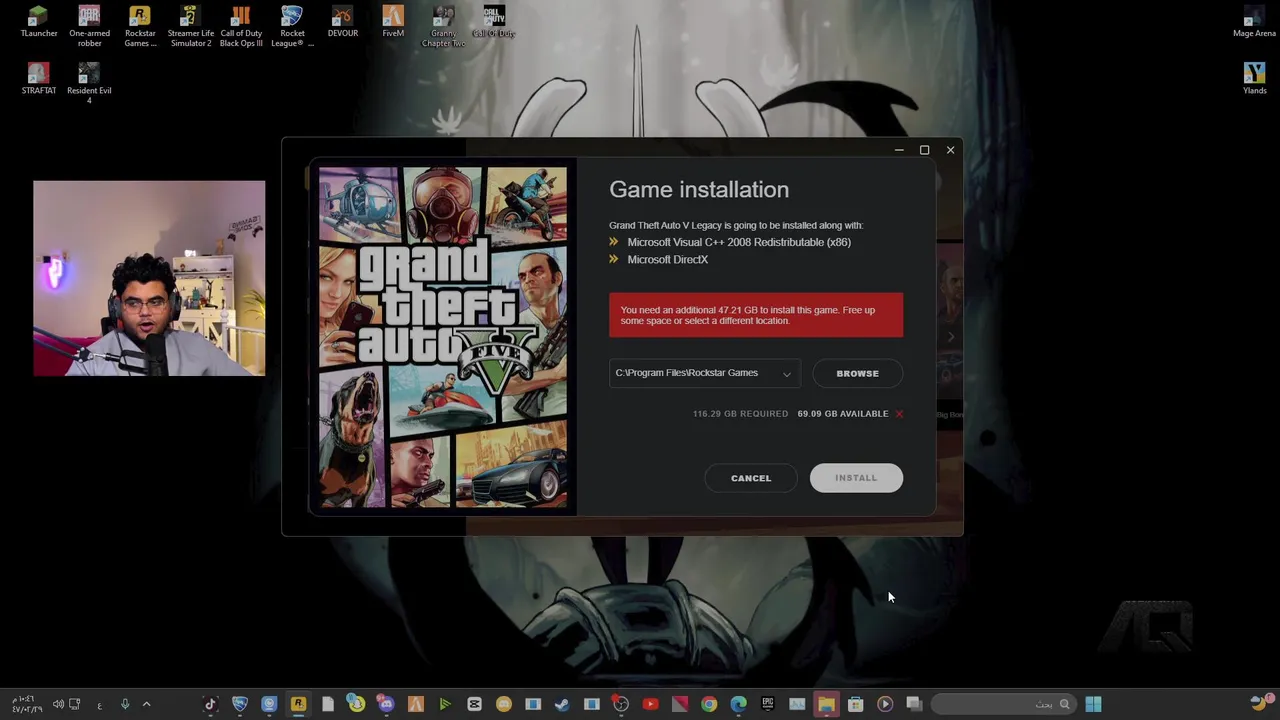The image size is (1280, 720).
Task: Open Microsoft Store from the taskbar
Action: click(x=855, y=704)
